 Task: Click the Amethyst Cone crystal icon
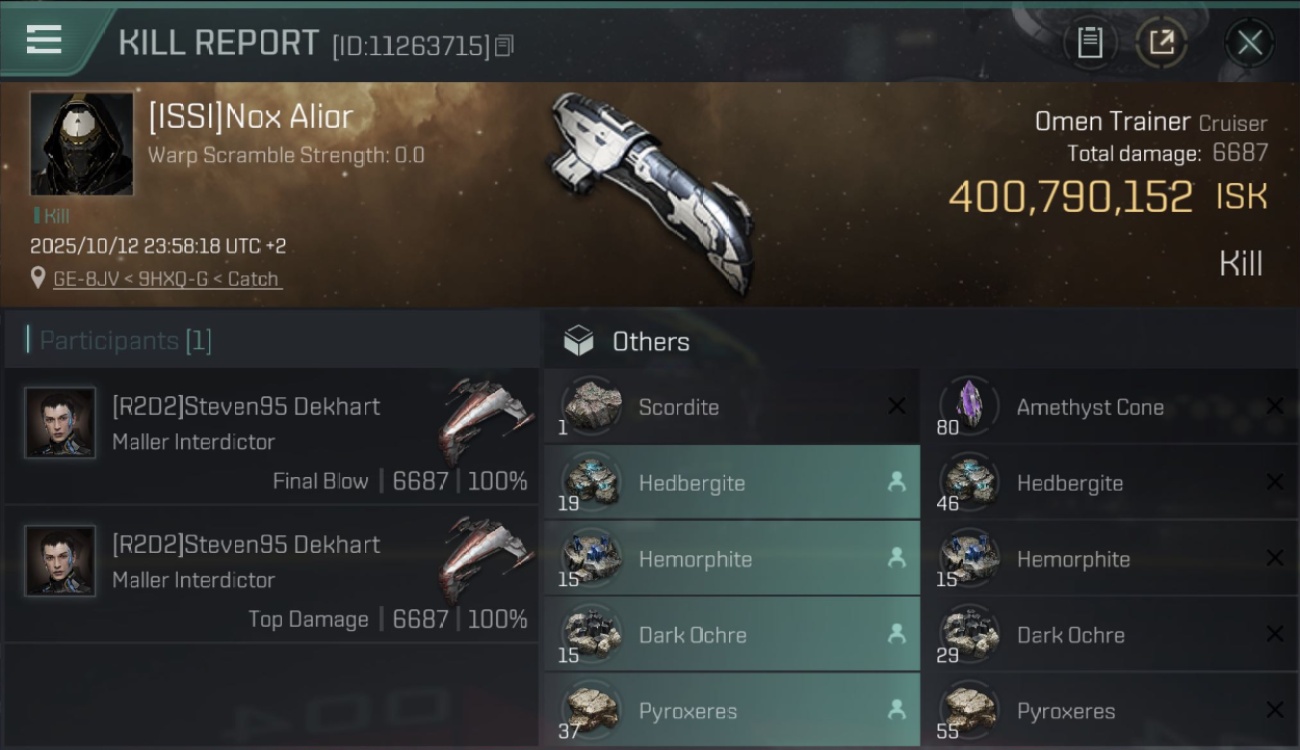click(969, 406)
